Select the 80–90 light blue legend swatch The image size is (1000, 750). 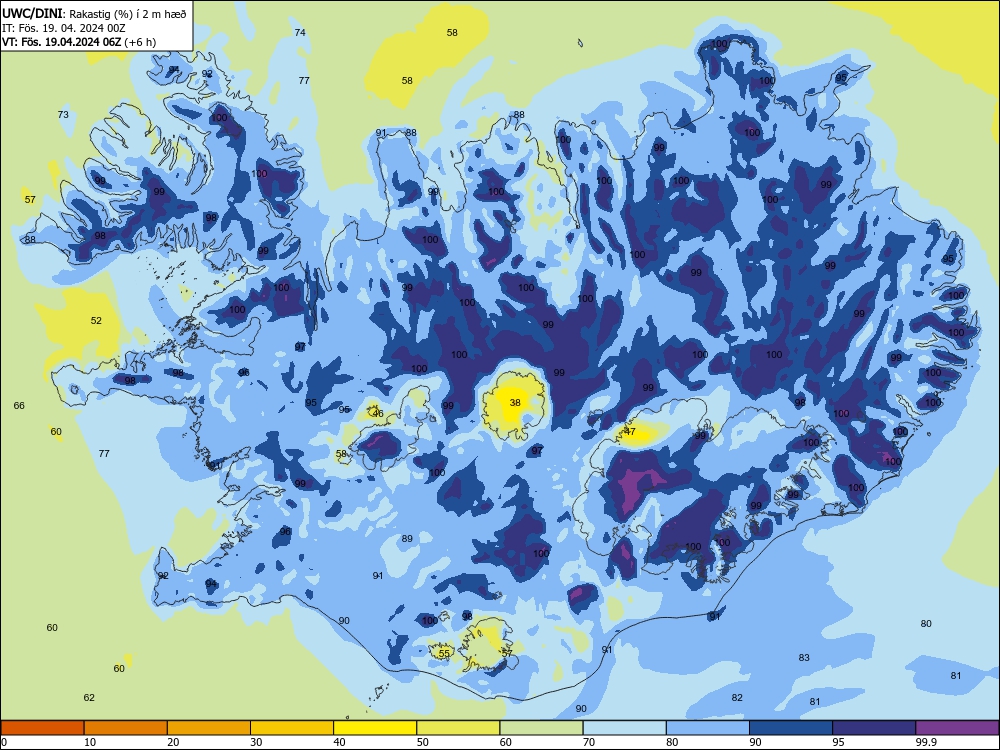(x=708, y=728)
